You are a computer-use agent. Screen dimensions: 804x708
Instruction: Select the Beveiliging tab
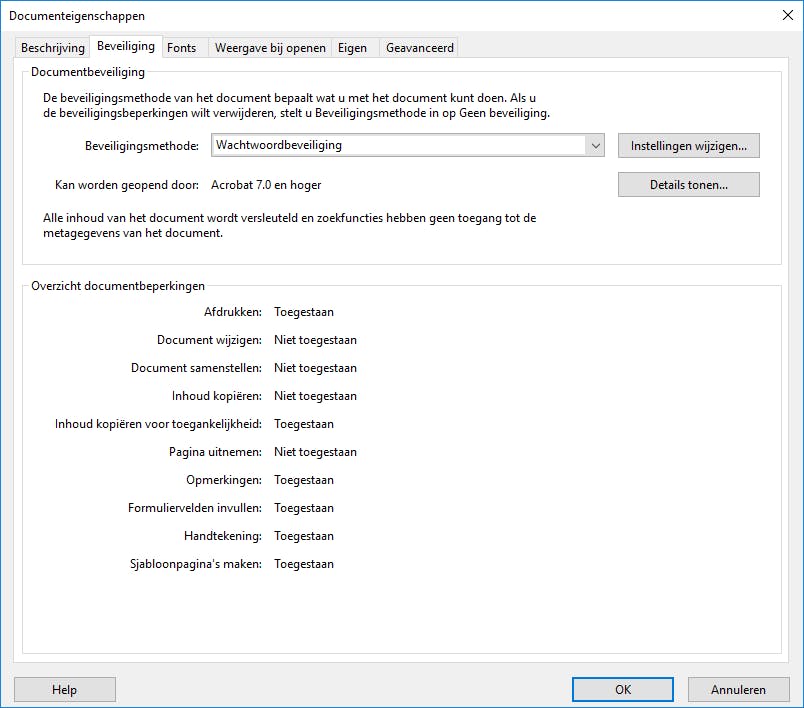pos(125,45)
